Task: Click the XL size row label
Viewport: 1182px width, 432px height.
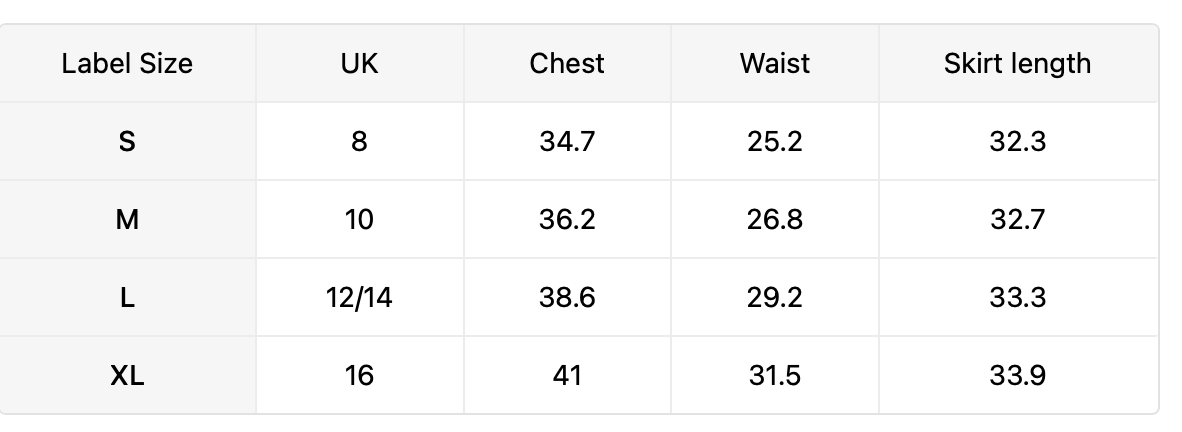Action: click(127, 375)
